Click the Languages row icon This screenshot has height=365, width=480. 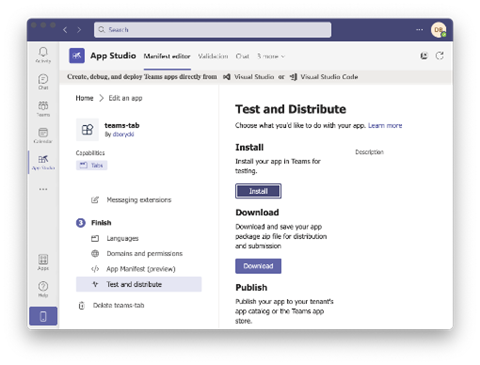click(95, 238)
